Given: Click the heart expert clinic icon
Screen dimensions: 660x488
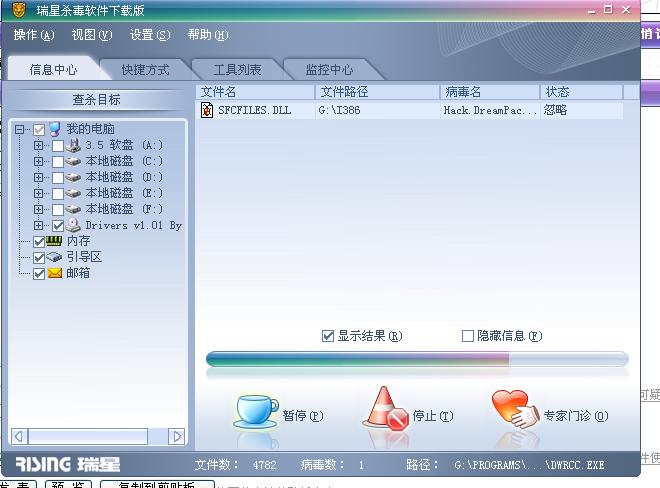Looking at the screenshot, I should [515, 409].
